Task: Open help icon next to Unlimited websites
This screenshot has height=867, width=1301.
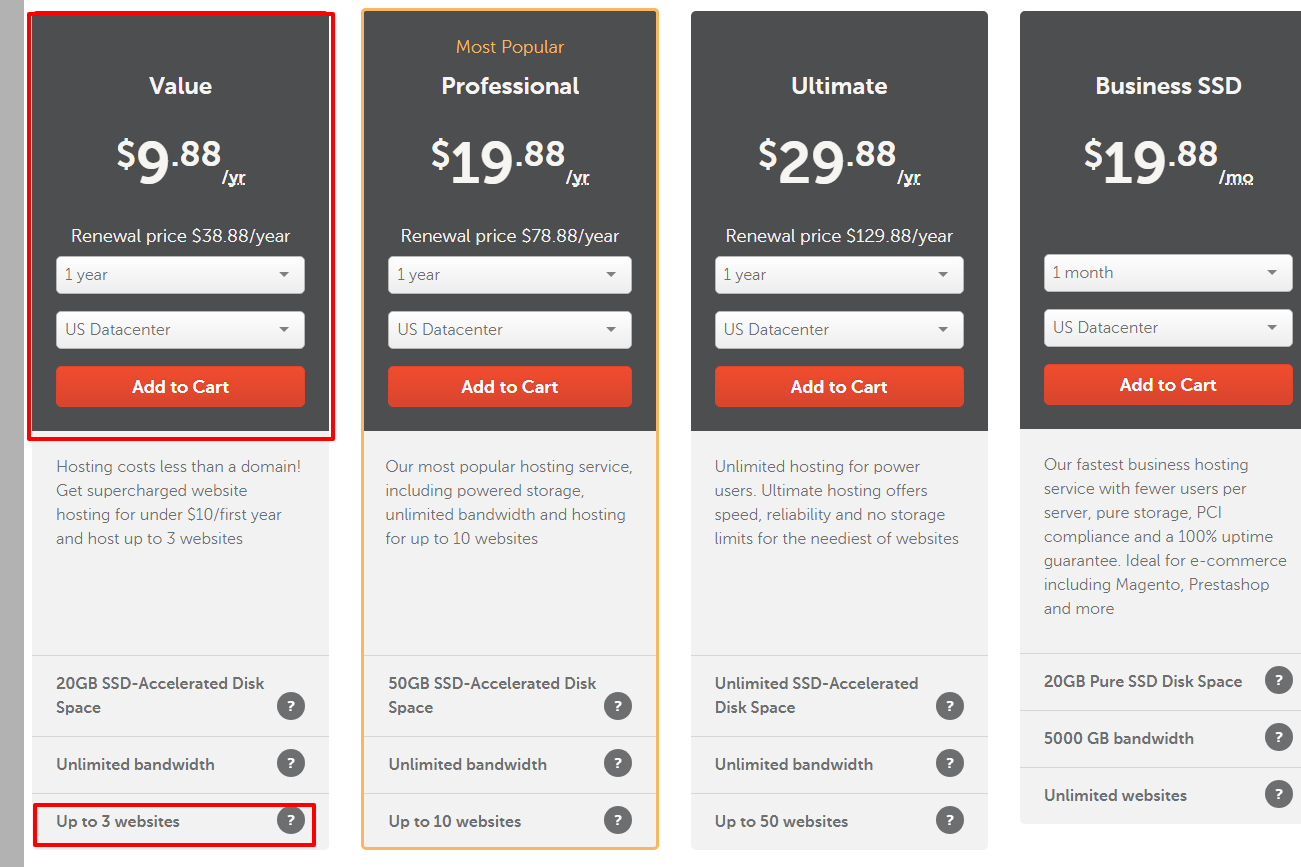Action: (1278, 795)
